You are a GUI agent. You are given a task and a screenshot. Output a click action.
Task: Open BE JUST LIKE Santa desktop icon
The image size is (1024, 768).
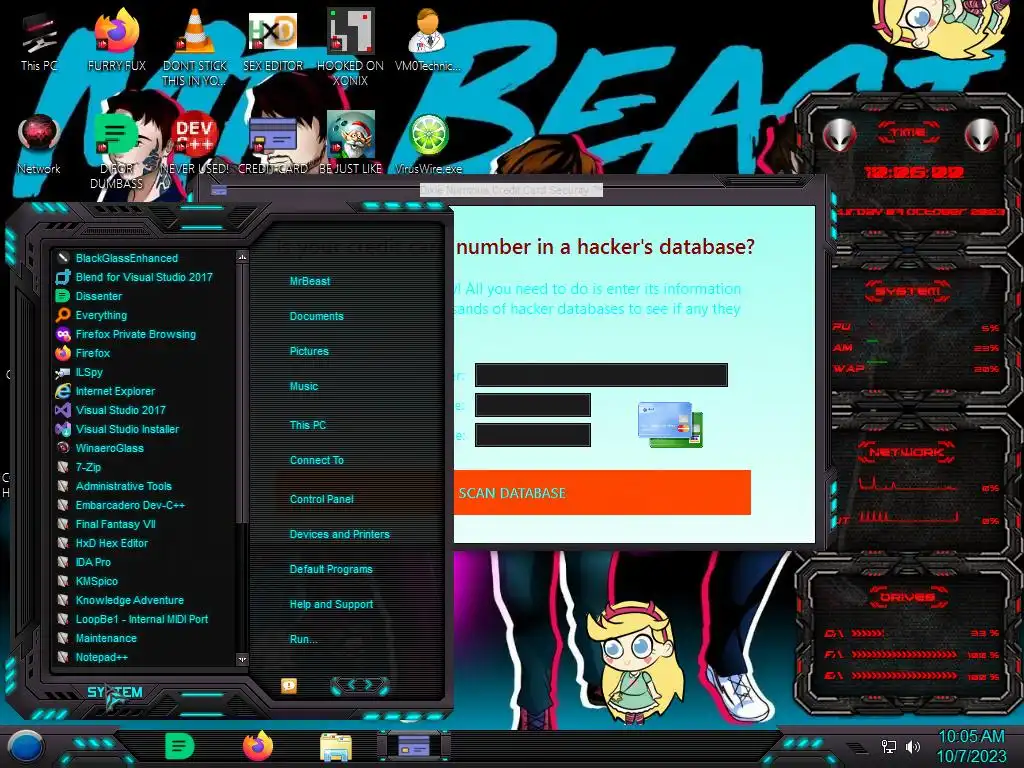(x=350, y=144)
